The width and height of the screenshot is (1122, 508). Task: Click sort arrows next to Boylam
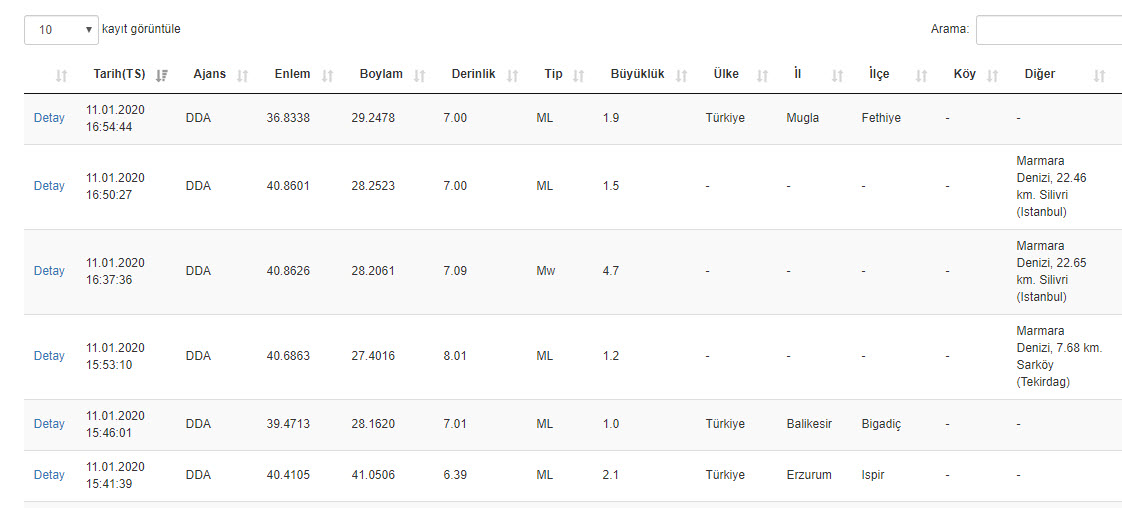point(420,75)
